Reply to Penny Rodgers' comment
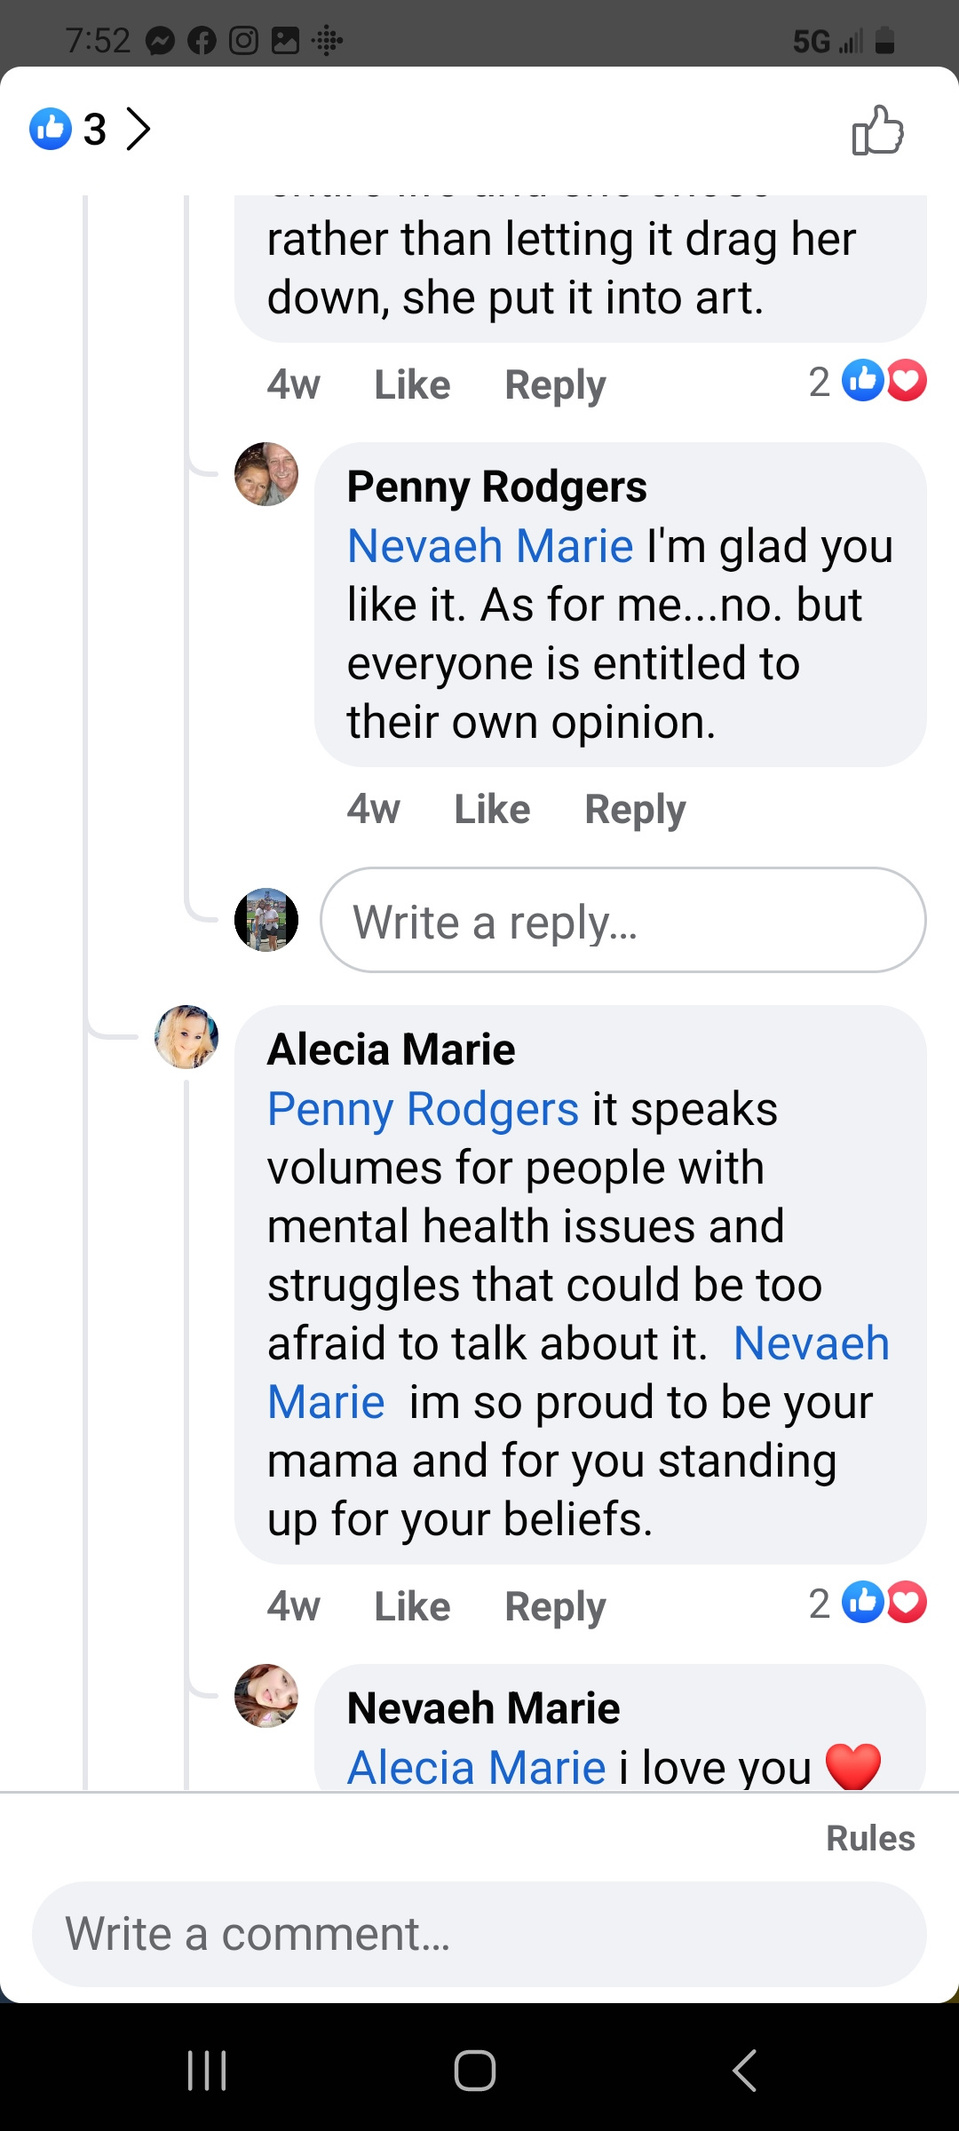The height and width of the screenshot is (2131, 959). tap(635, 809)
